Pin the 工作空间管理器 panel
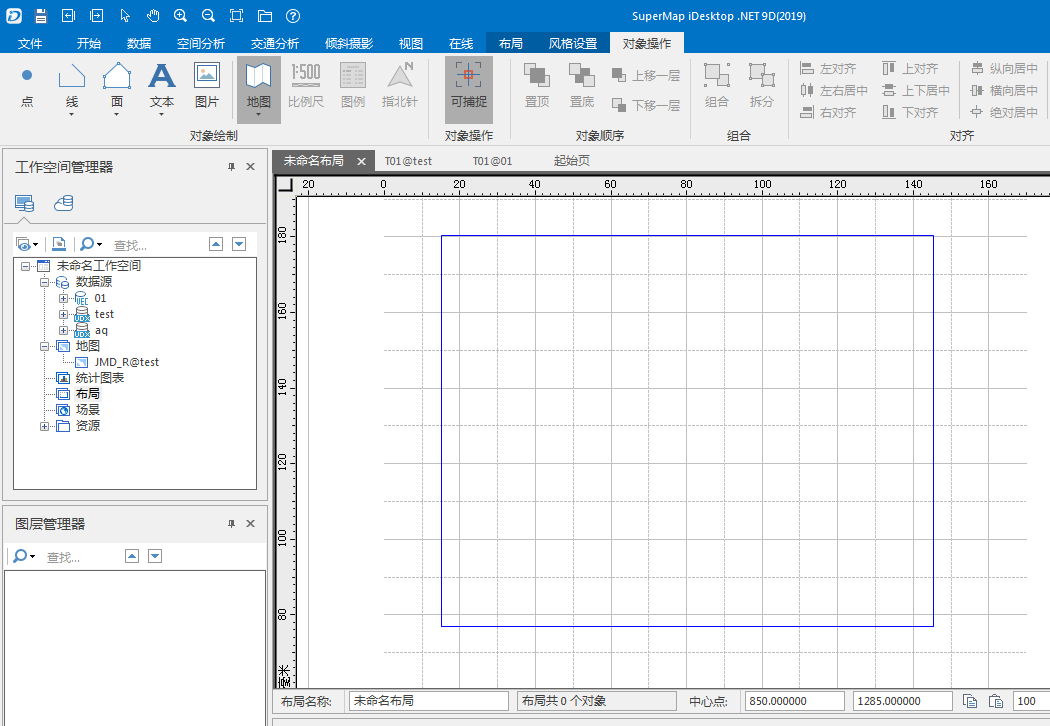 (232, 167)
